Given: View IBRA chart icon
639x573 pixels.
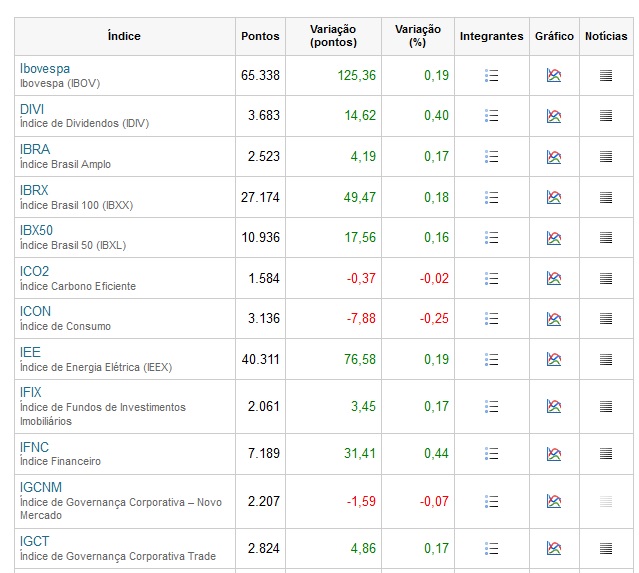Looking at the screenshot, I should [554, 157].
